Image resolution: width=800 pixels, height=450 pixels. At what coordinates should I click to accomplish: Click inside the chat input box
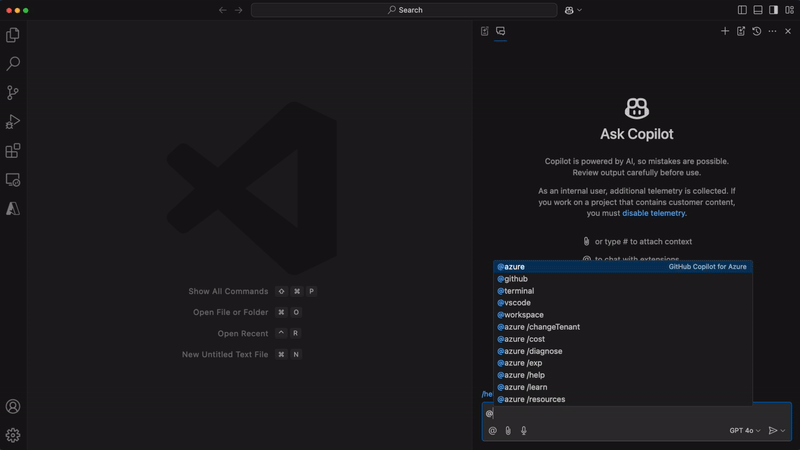coord(636,413)
